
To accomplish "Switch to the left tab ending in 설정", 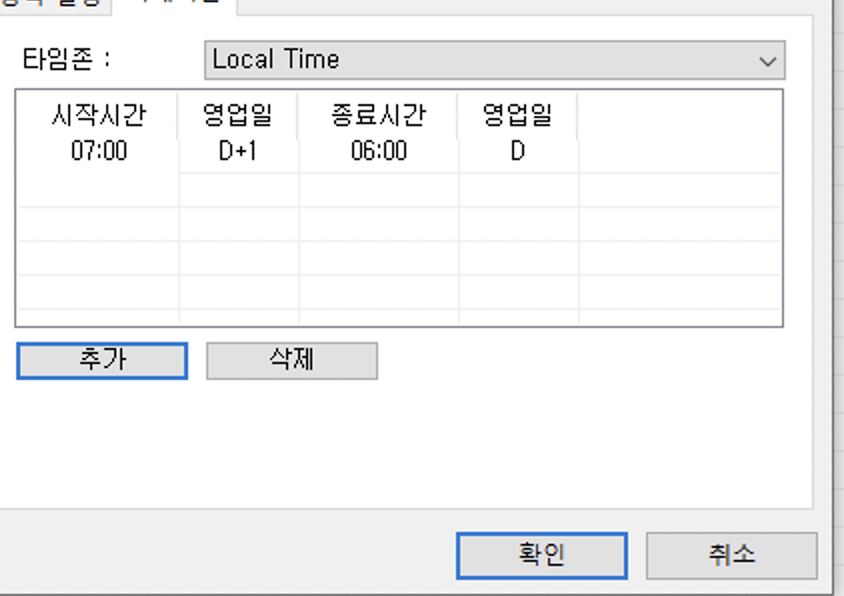I will pyautogui.click(x=52, y=4).
